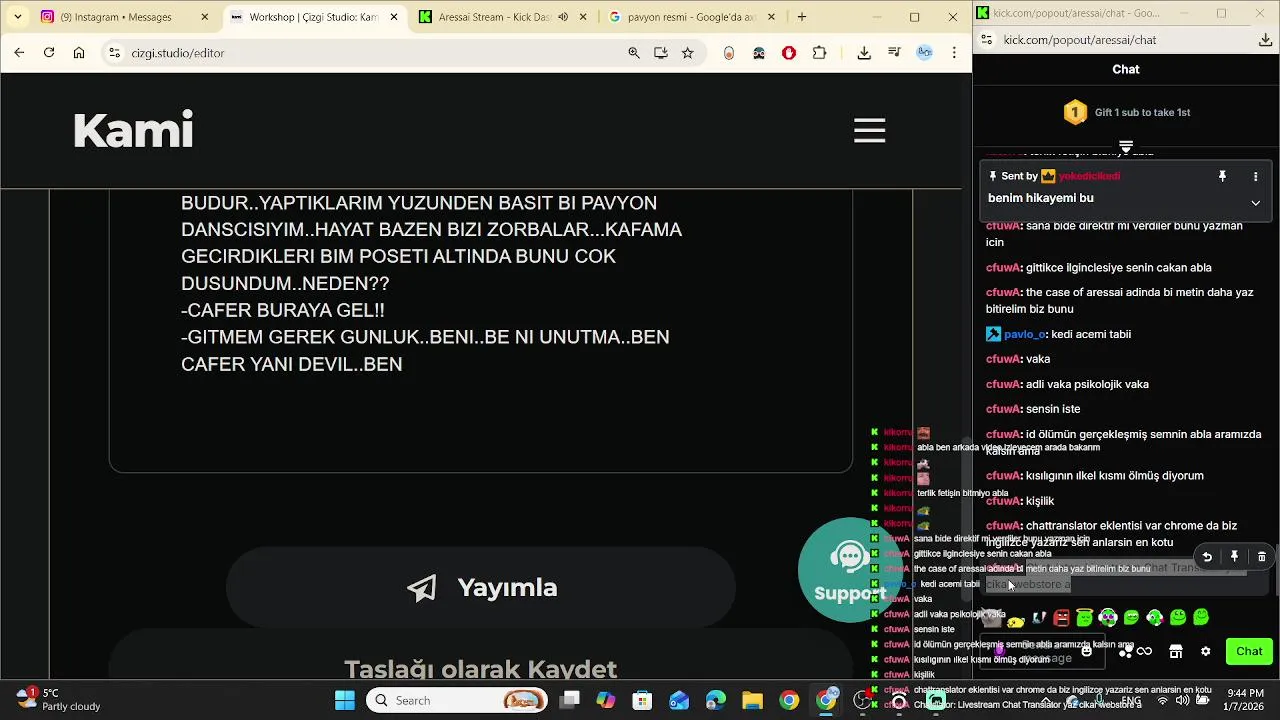Open Kick chat settings gear
This screenshot has width=1280, height=720.
1205,651
